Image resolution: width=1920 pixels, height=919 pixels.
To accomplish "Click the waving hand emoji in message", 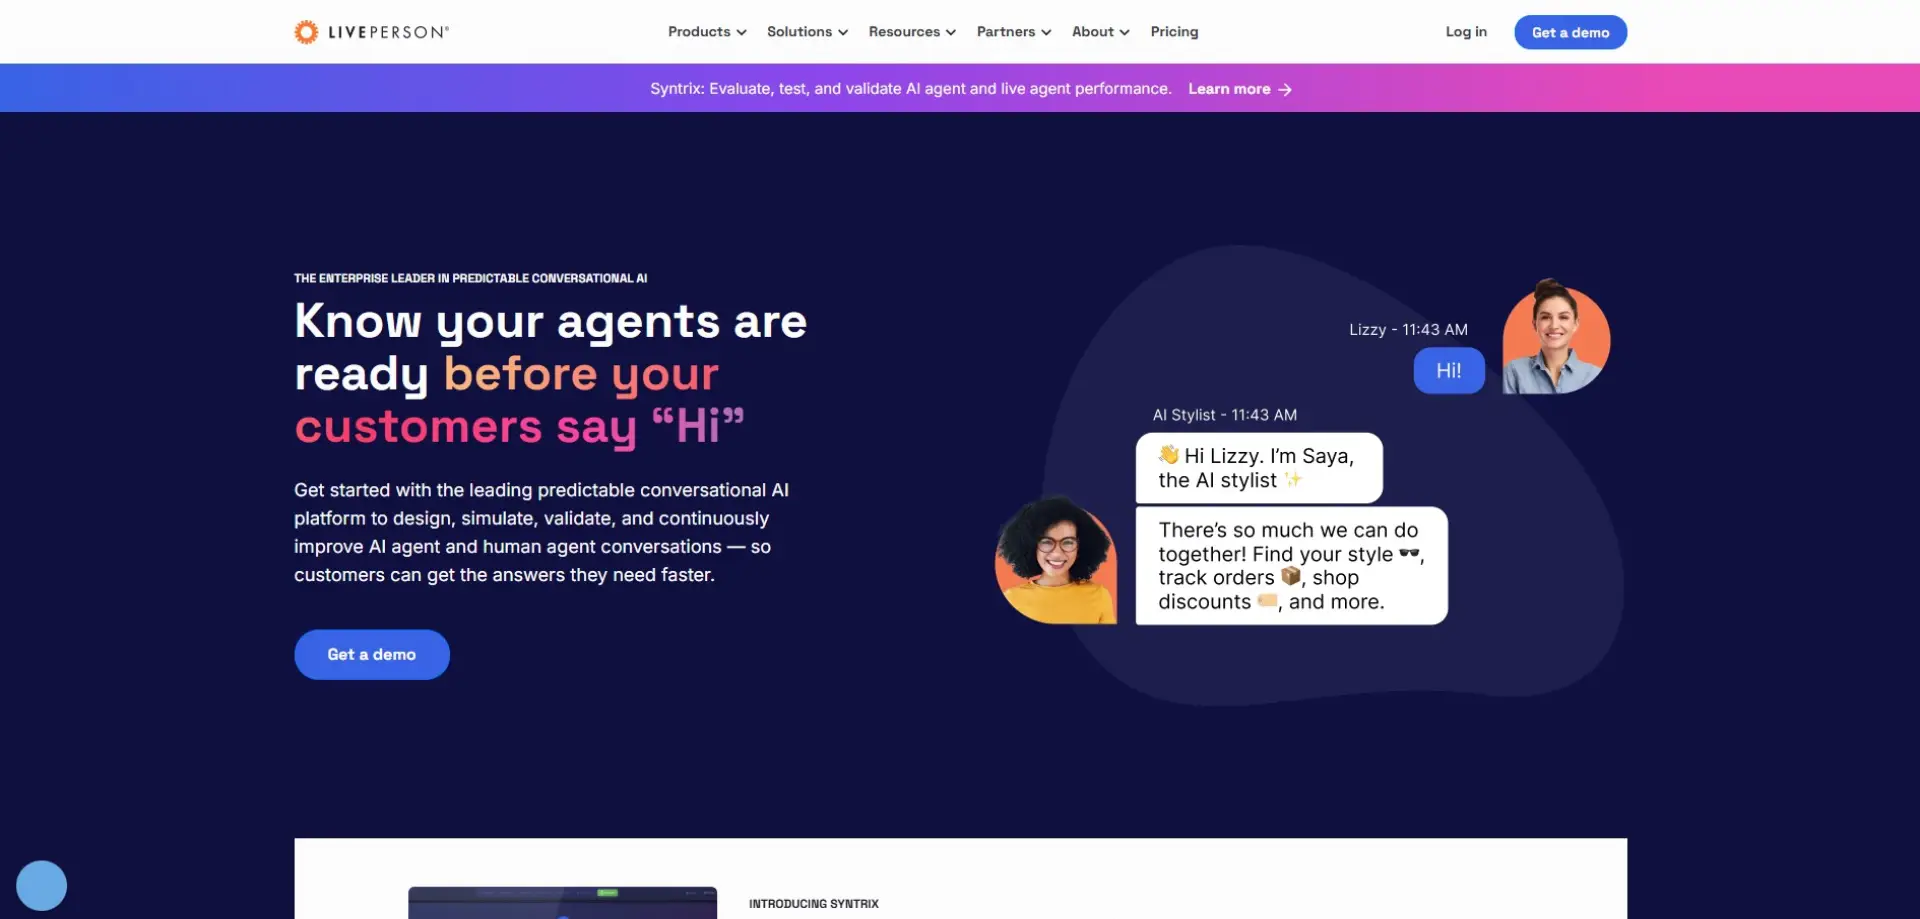I will click(x=1168, y=455).
